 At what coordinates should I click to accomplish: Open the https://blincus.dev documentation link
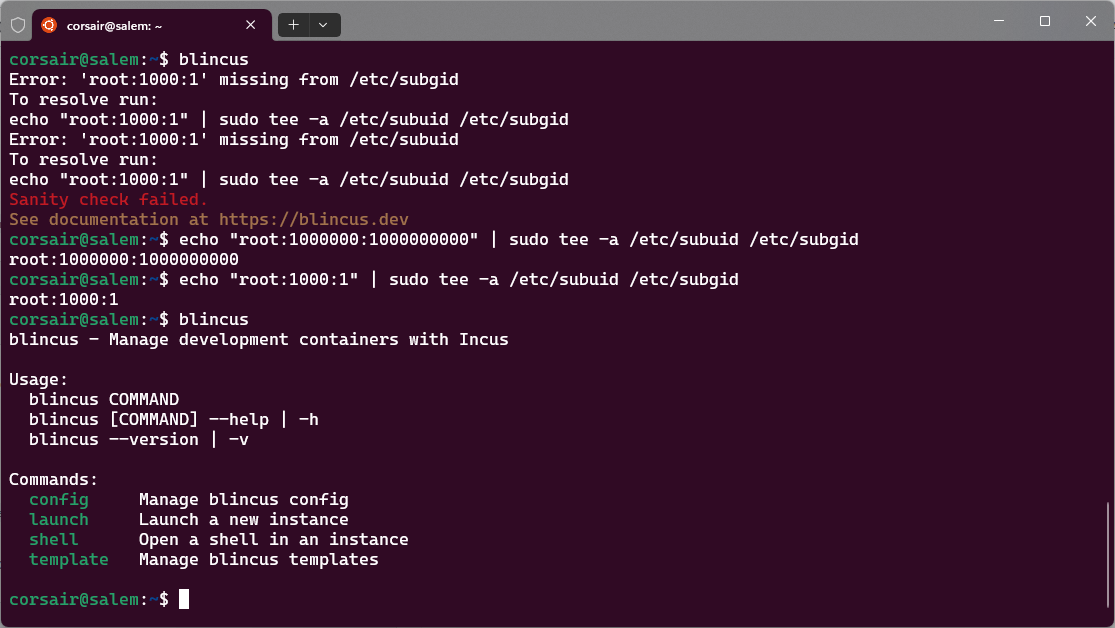tap(314, 219)
